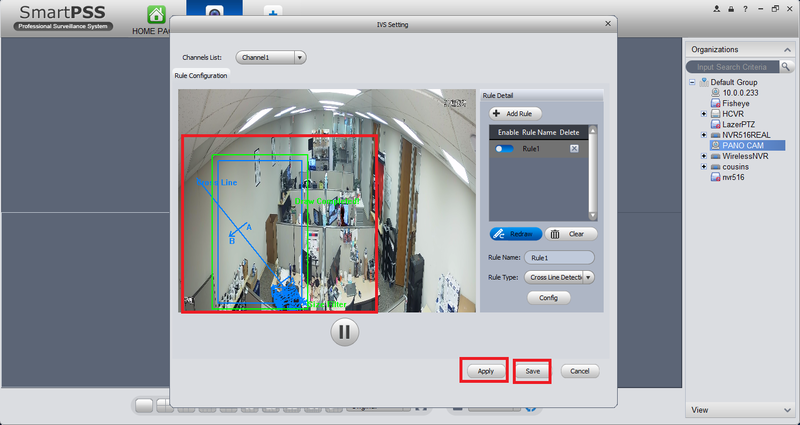Close the IVS Setting dialog

click(x=607, y=23)
